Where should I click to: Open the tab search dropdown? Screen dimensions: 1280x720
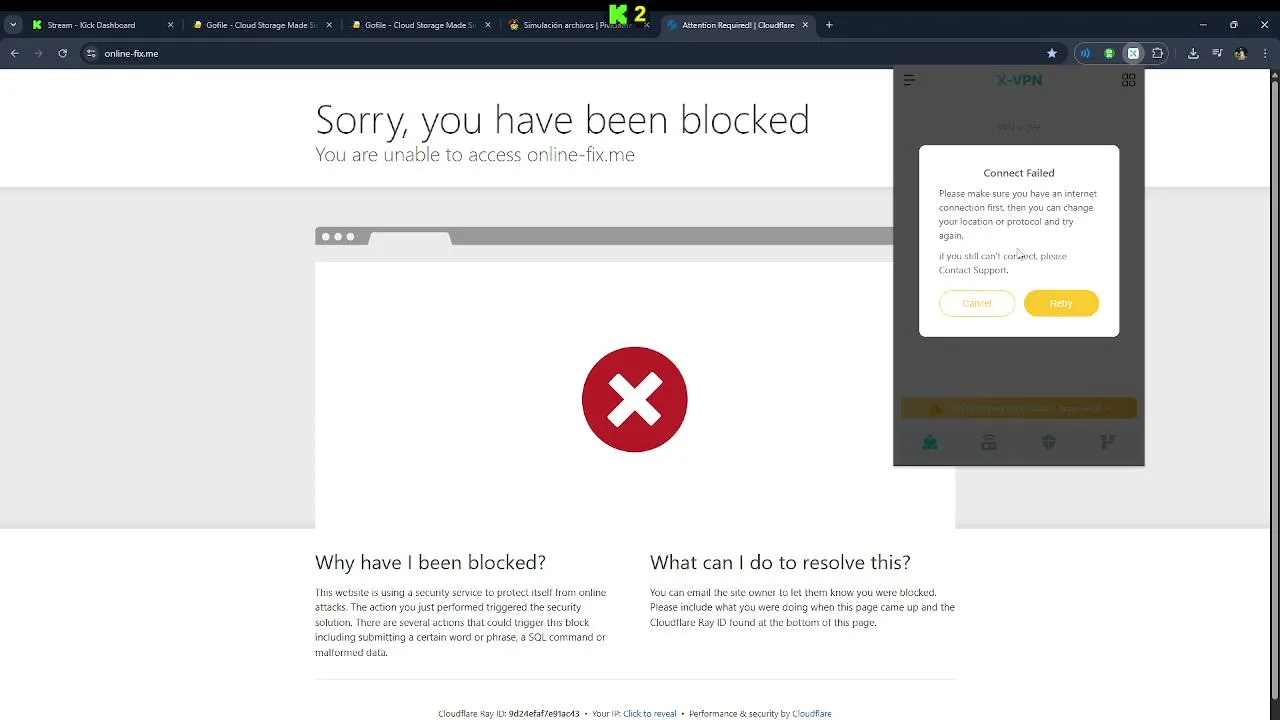[x=13, y=25]
